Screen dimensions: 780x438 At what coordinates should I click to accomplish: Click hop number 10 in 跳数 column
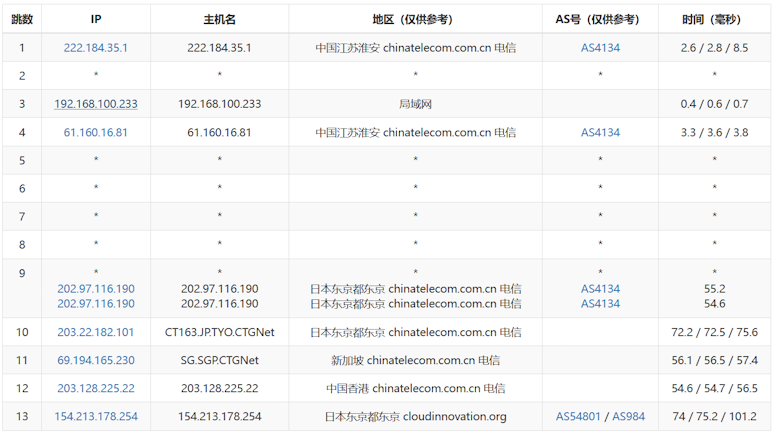coord(22,332)
